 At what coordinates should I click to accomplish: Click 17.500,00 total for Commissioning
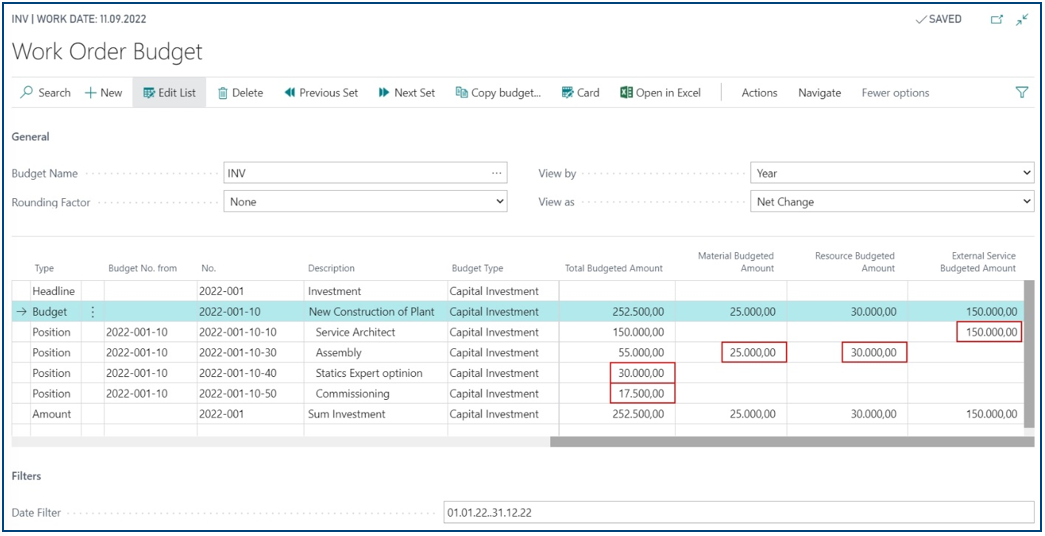642,393
